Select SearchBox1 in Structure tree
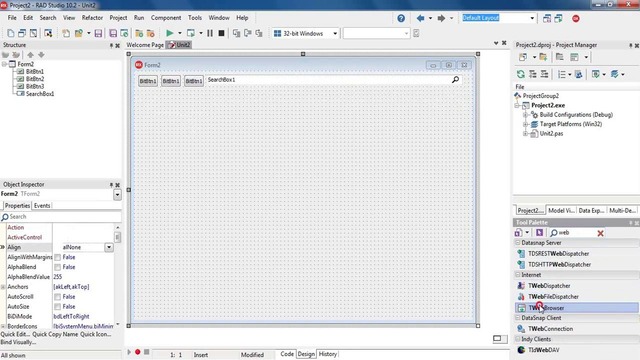Screen dimensions: 640x360 click(x=40, y=94)
